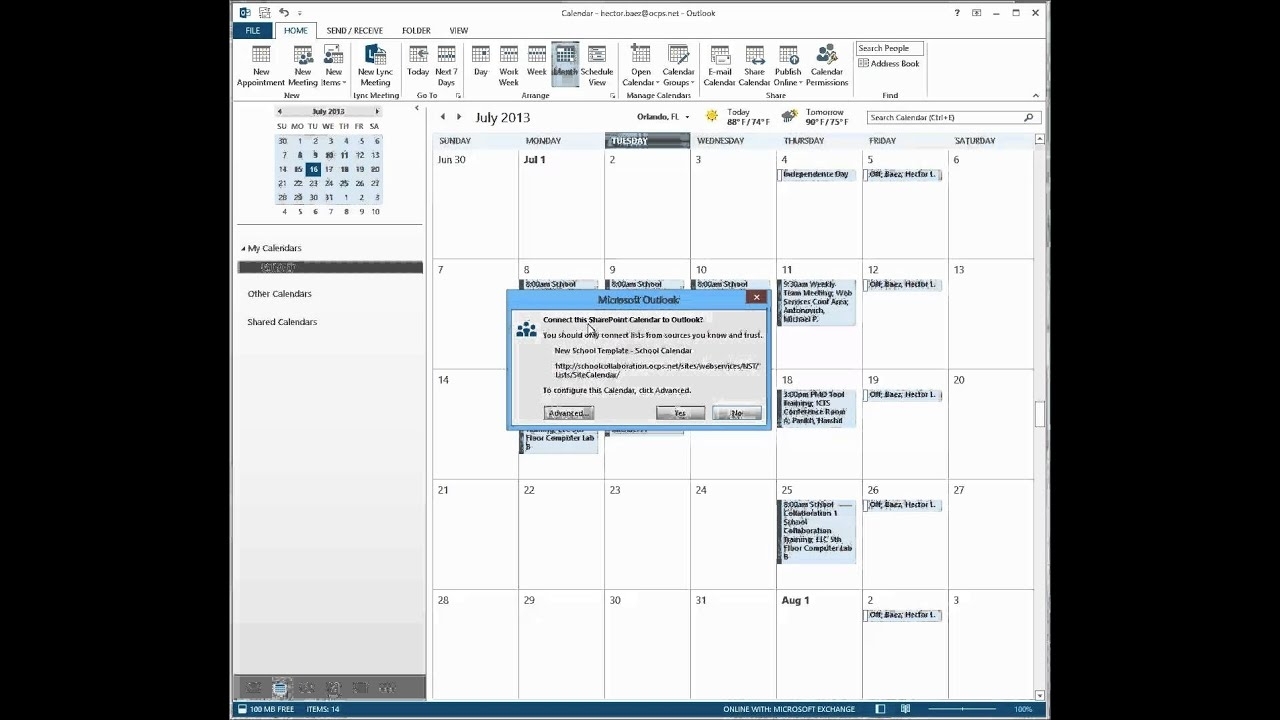This screenshot has width=1280, height=720.
Task: Collapse the ribbon with the chevron
Action: point(1035,96)
